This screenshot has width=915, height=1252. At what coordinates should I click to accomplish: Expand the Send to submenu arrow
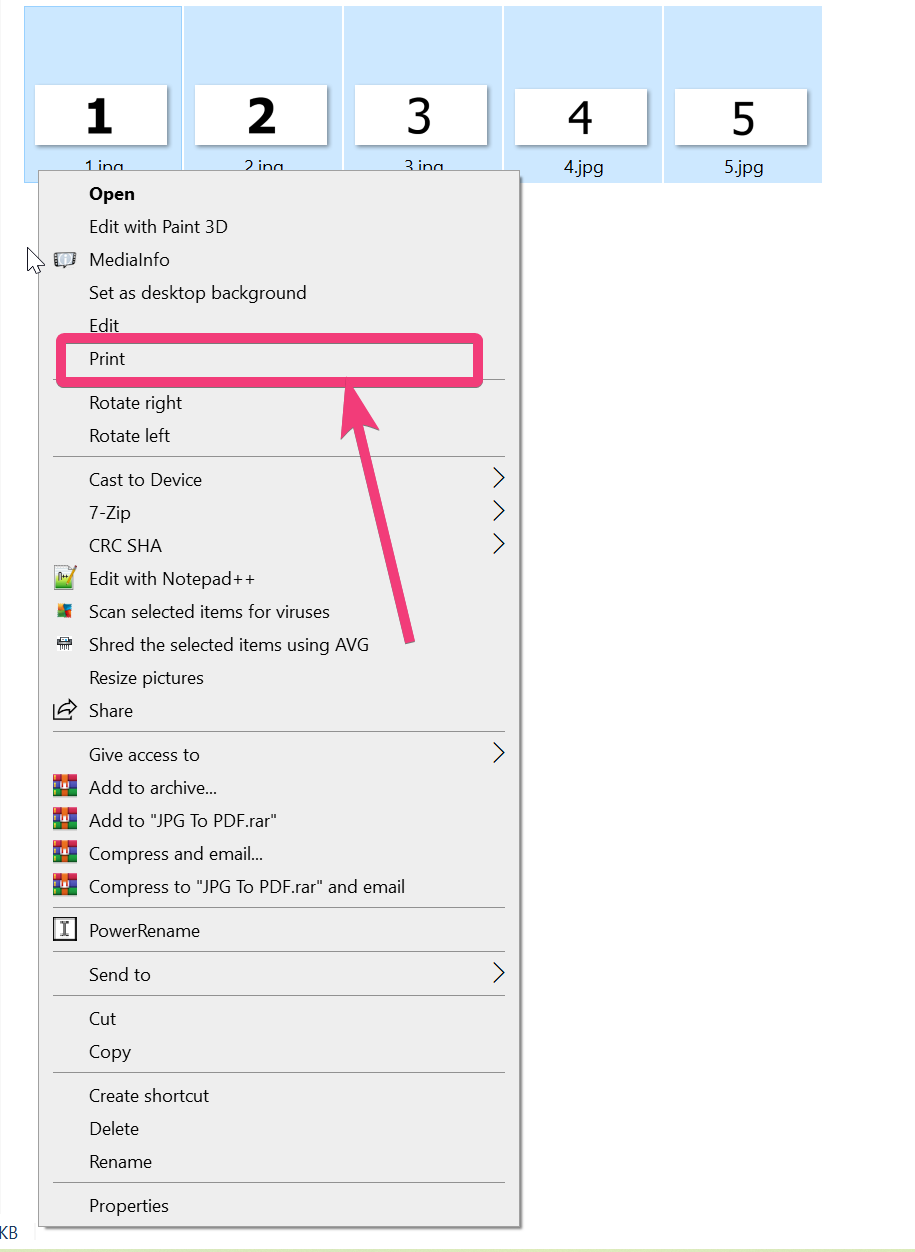point(498,974)
